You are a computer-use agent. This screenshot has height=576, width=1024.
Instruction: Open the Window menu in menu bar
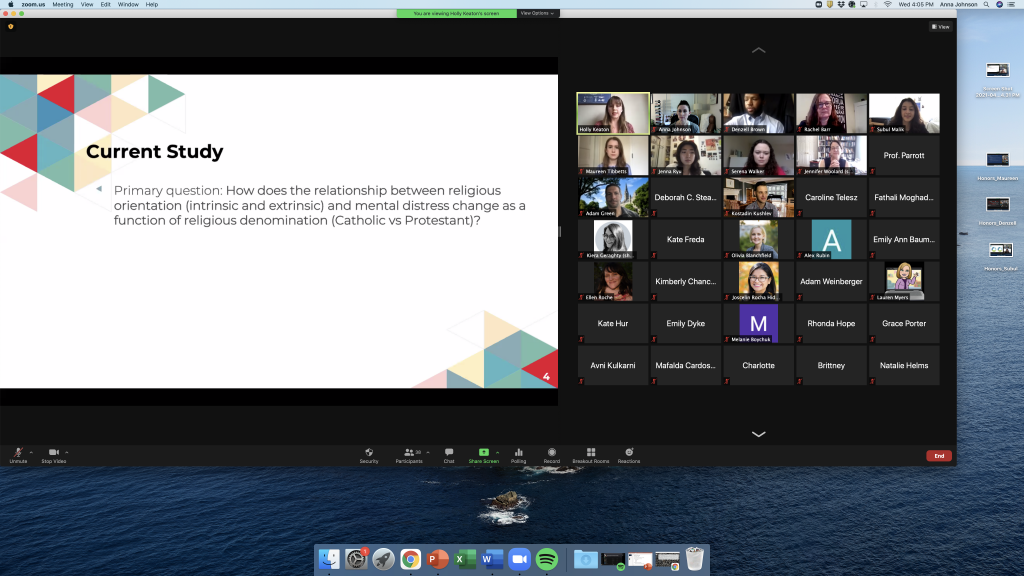pos(128,4)
